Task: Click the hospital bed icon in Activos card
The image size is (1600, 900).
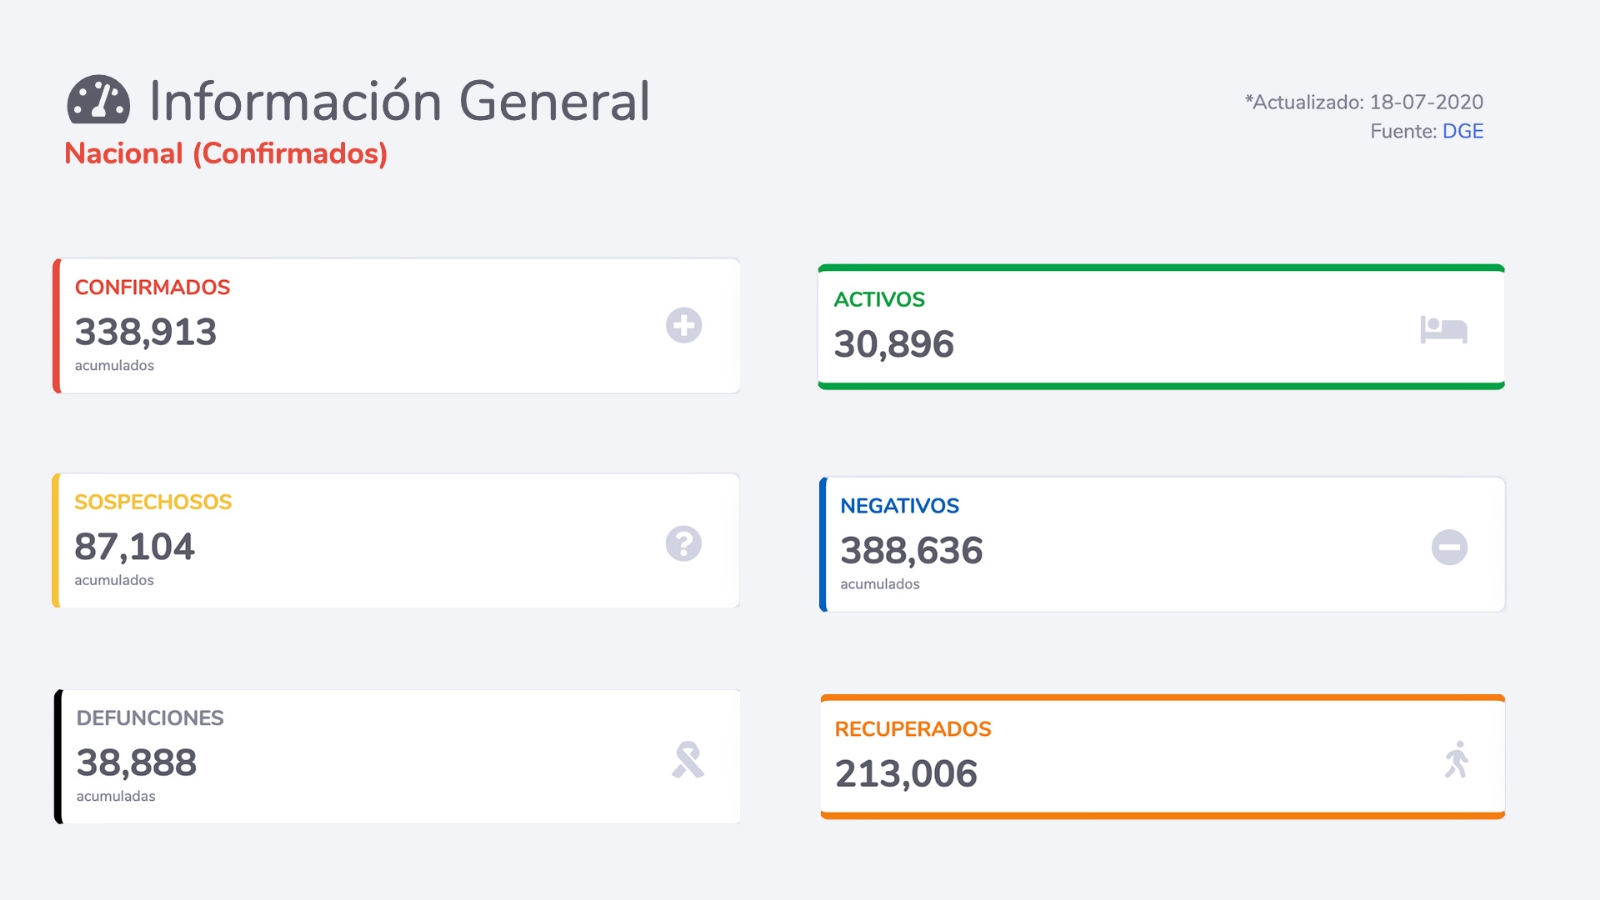Action: [x=1443, y=329]
